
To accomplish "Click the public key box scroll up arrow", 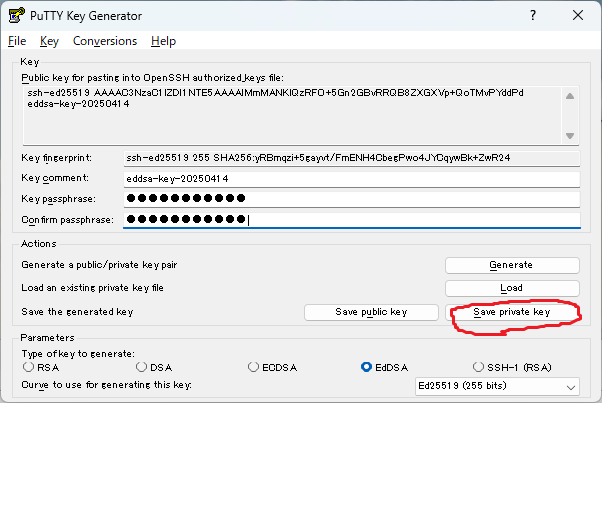I will [570, 96].
